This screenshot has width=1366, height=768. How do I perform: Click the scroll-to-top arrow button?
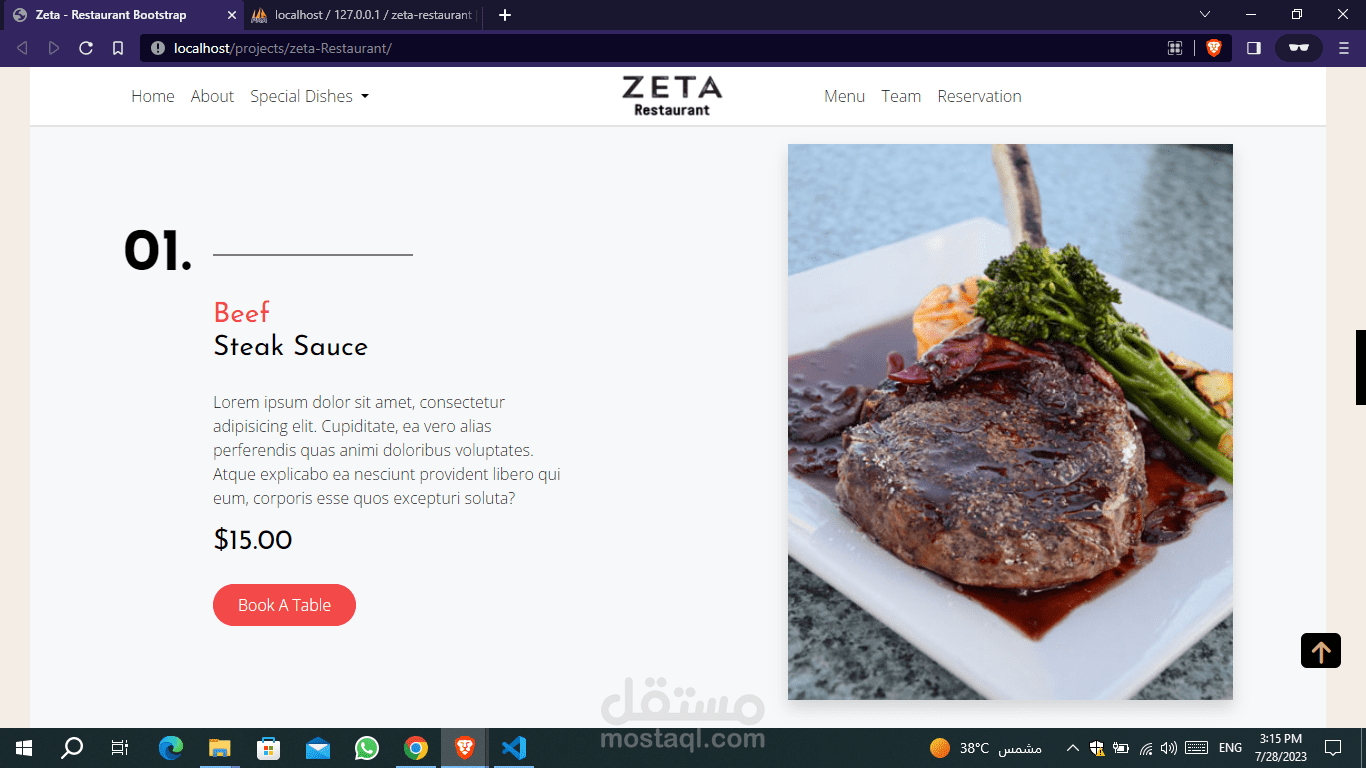point(1320,651)
